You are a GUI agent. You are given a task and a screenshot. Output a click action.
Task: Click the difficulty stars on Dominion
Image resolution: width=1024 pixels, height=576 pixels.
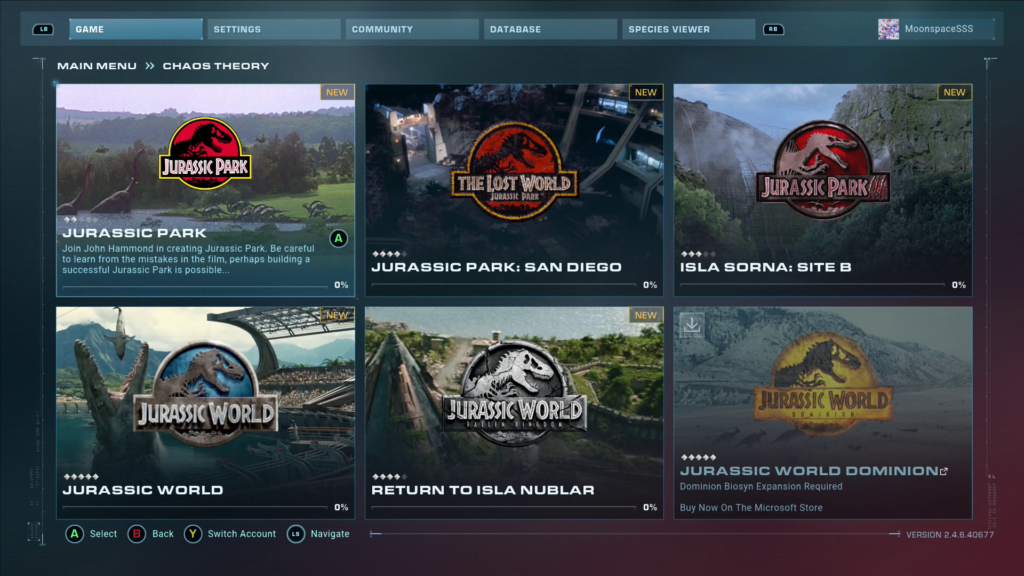(698, 457)
